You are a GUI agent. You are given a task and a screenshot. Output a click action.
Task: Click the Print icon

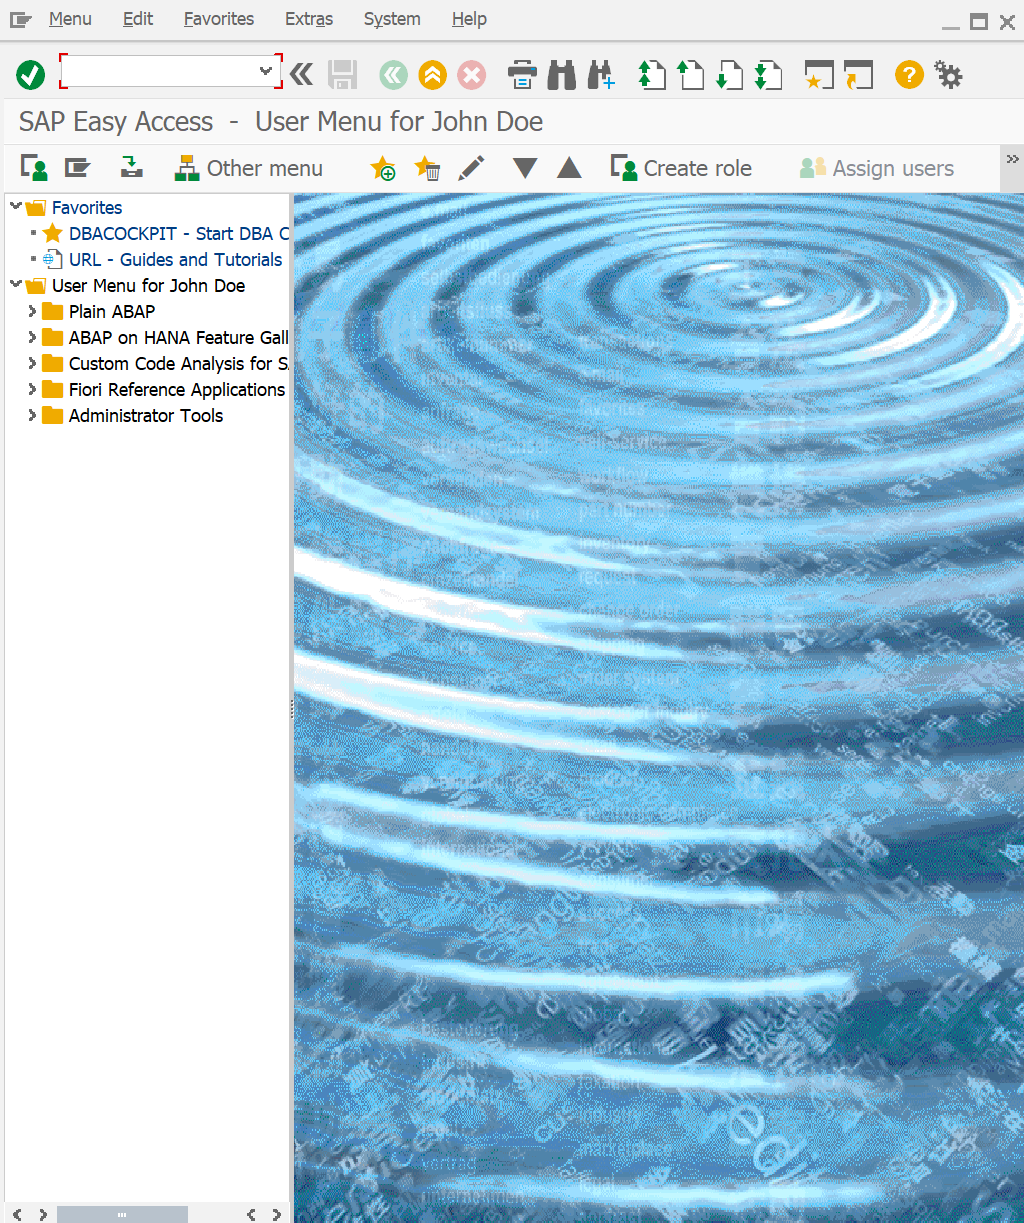[x=522, y=75]
